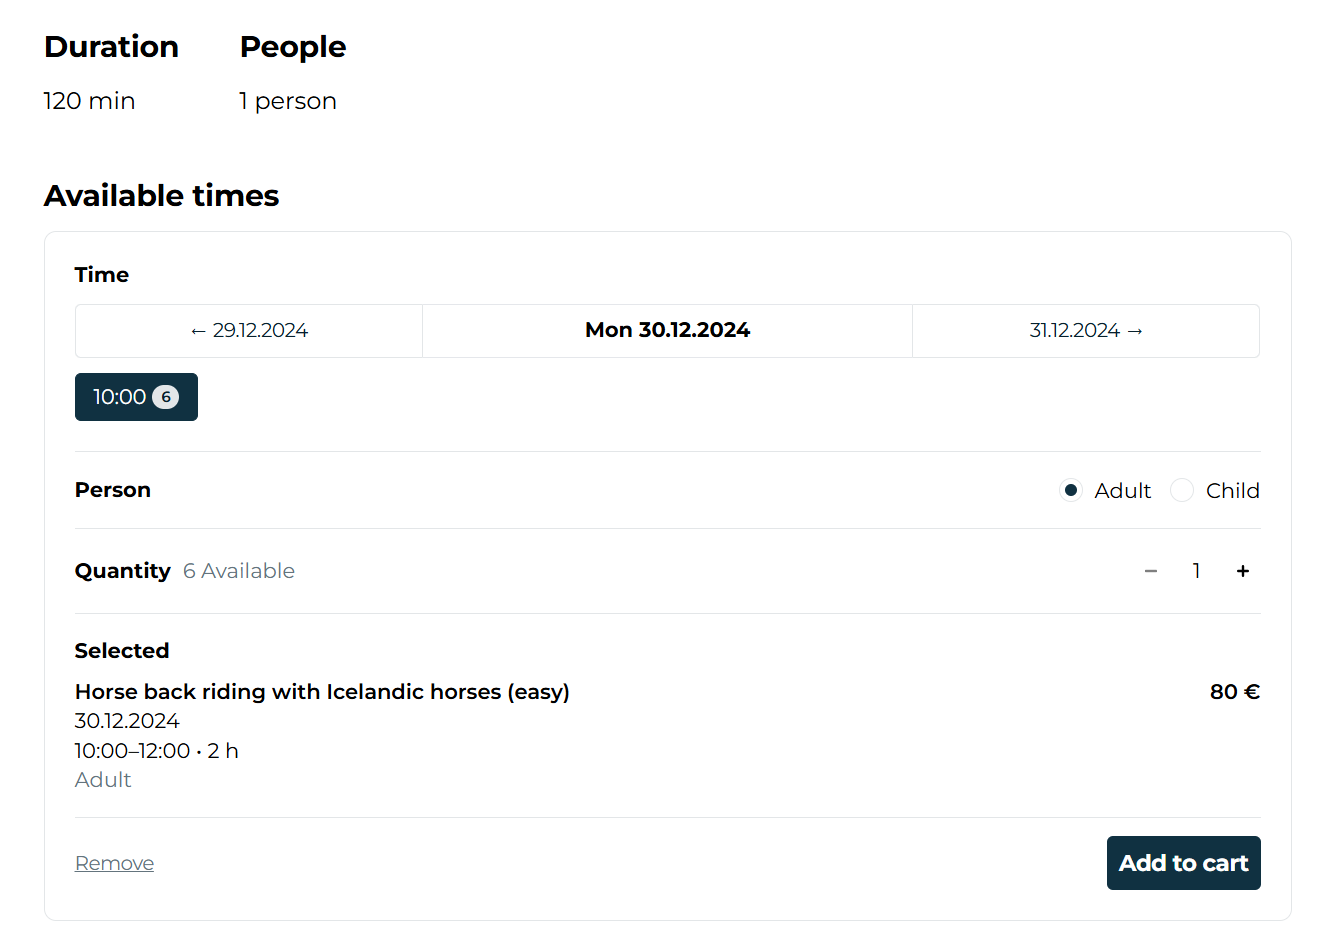
Task: Click the 10:00–12:00 · 2 h summary line
Action: pyautogui.click(x=156, y=751)
